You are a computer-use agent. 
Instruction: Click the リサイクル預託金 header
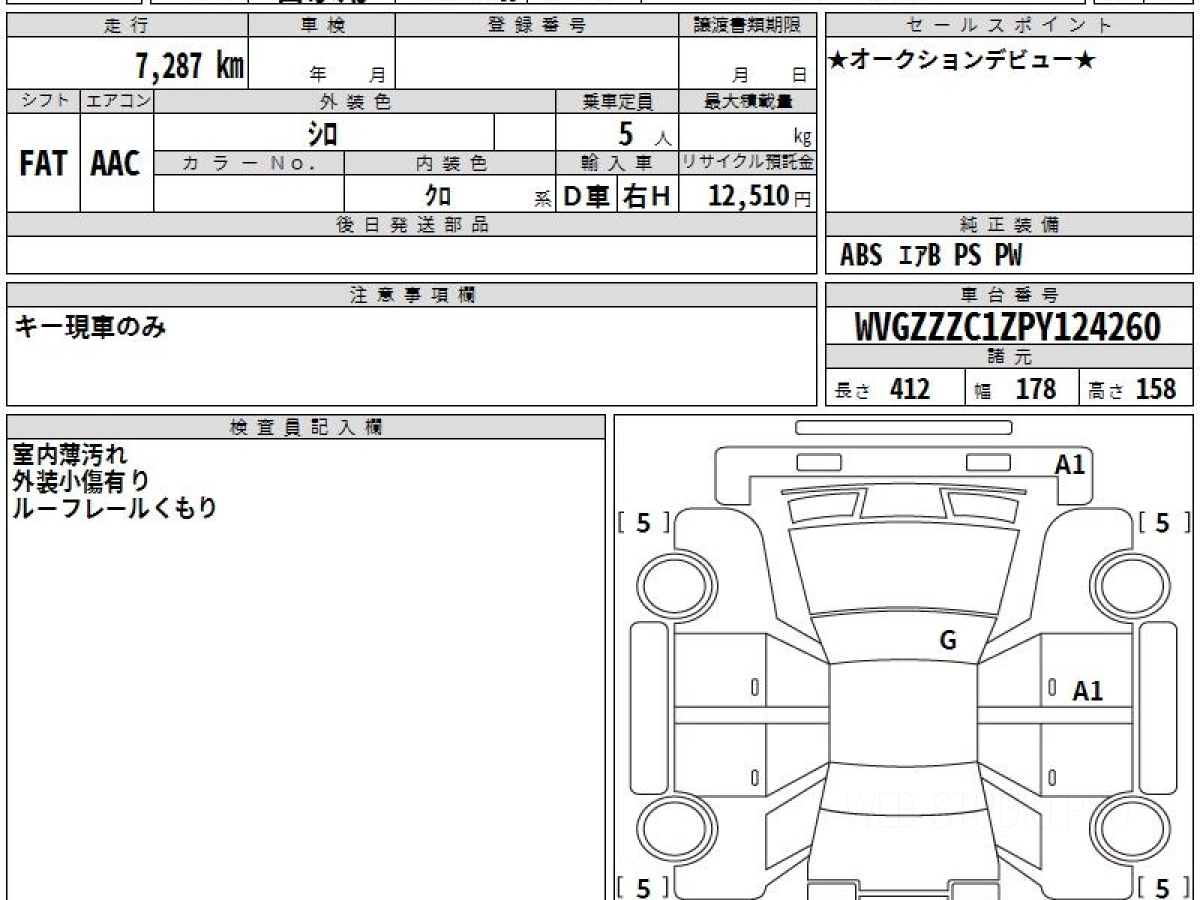coord(747,163)
